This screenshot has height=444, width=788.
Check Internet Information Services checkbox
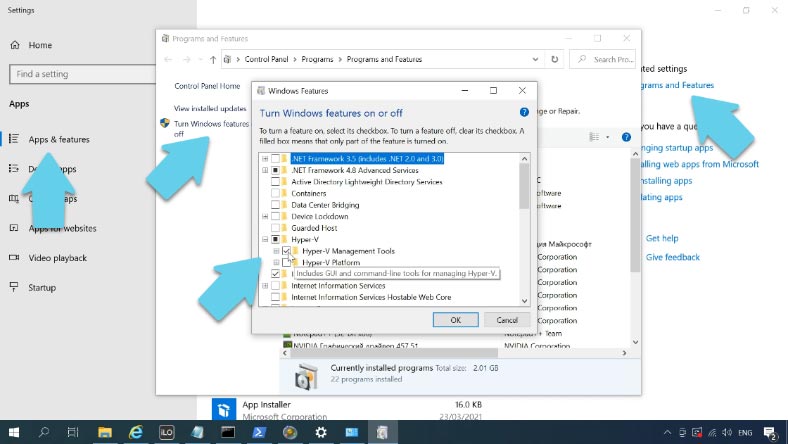pos(275,286)
